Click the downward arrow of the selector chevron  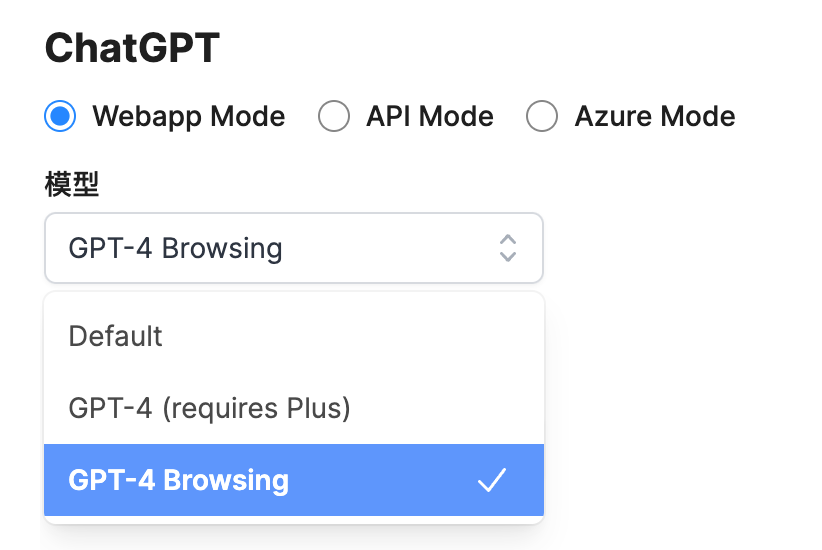click(508, 256)
